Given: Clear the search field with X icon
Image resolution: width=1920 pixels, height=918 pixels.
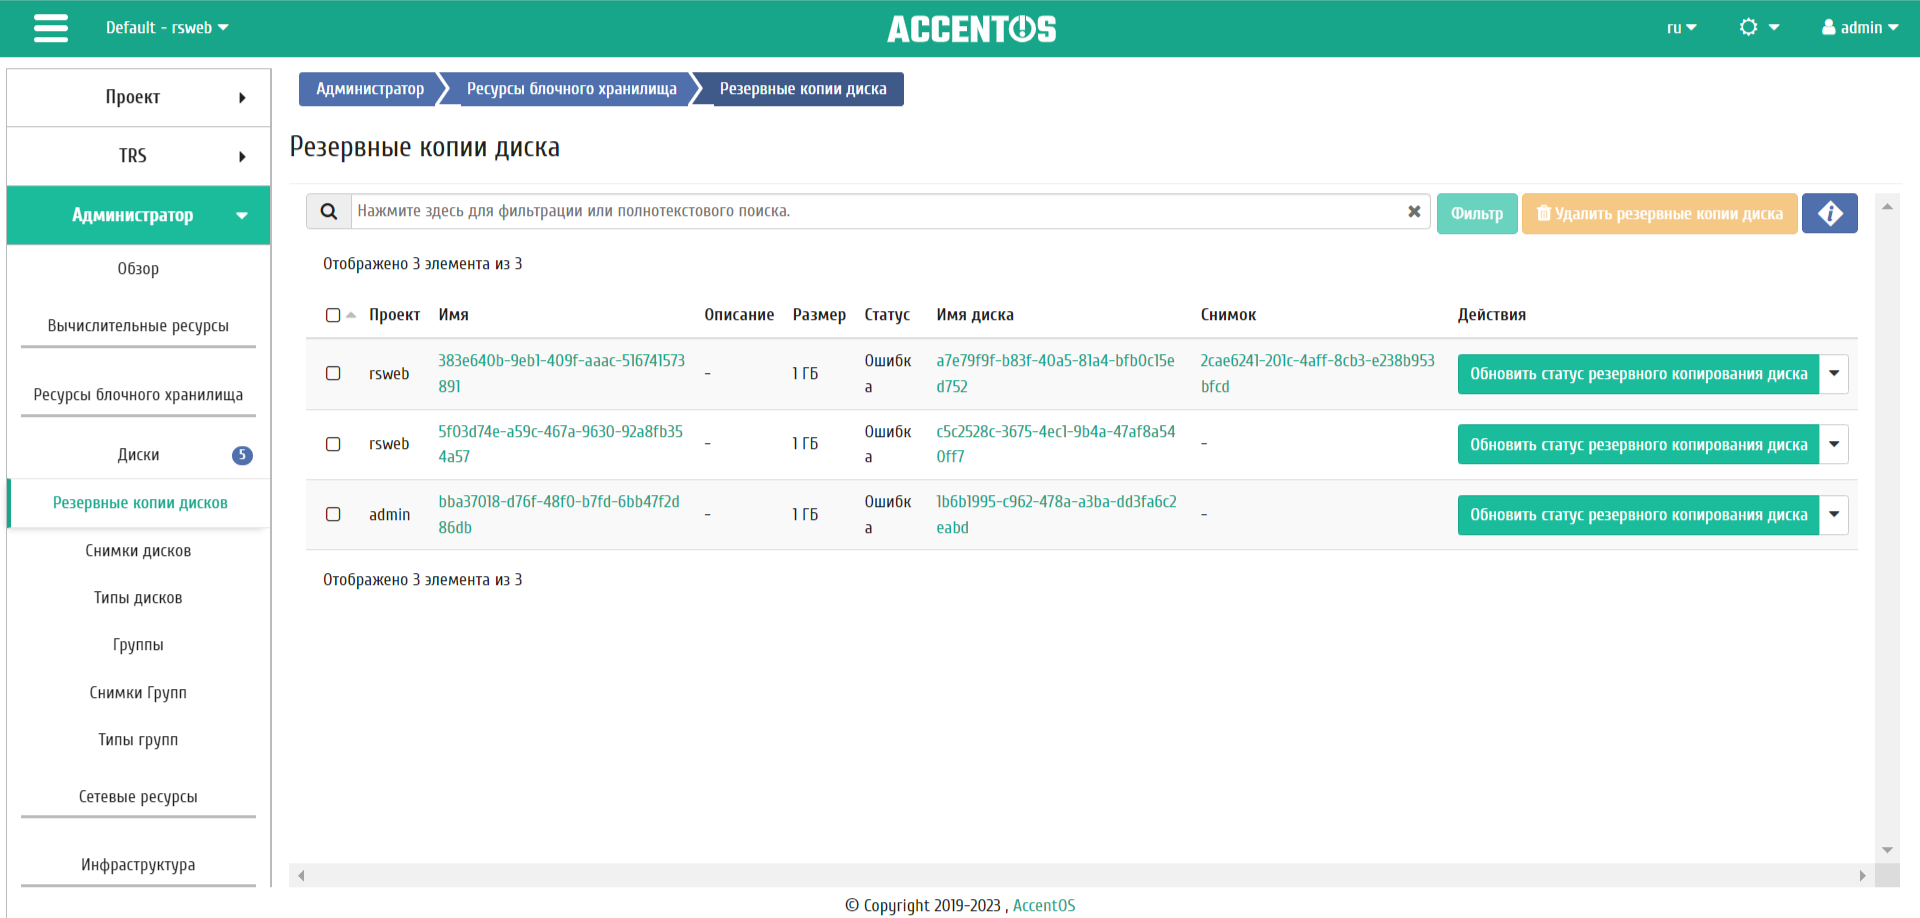Looking at the screenshot, I should (x=1414, y=212).
